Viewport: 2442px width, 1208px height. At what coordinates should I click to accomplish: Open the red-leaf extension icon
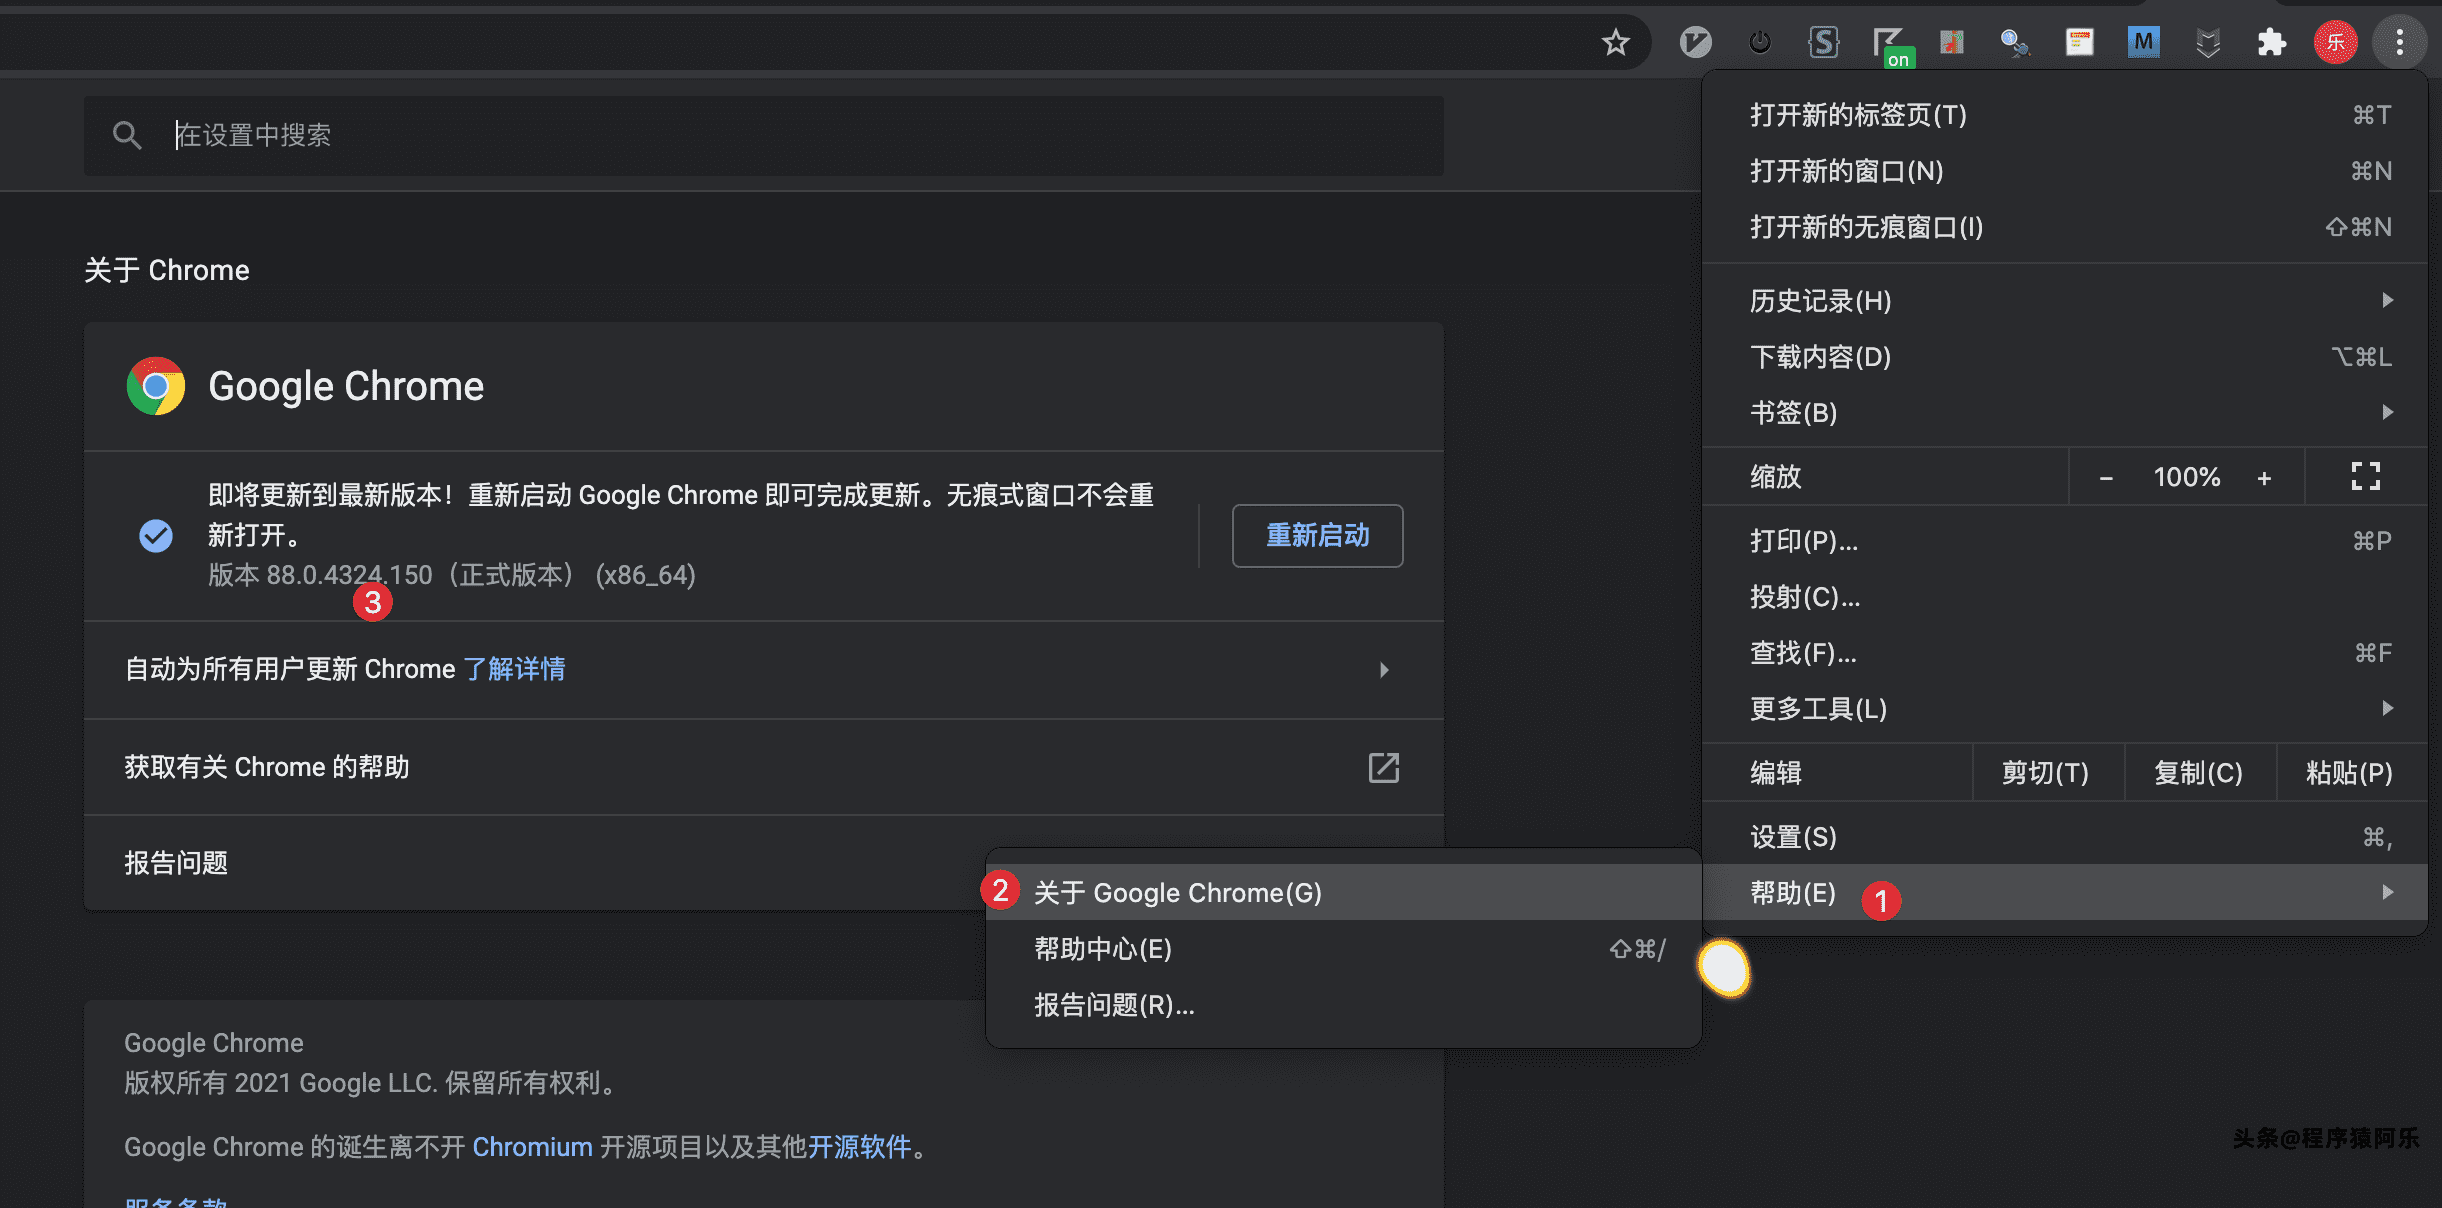[1951, 42]
